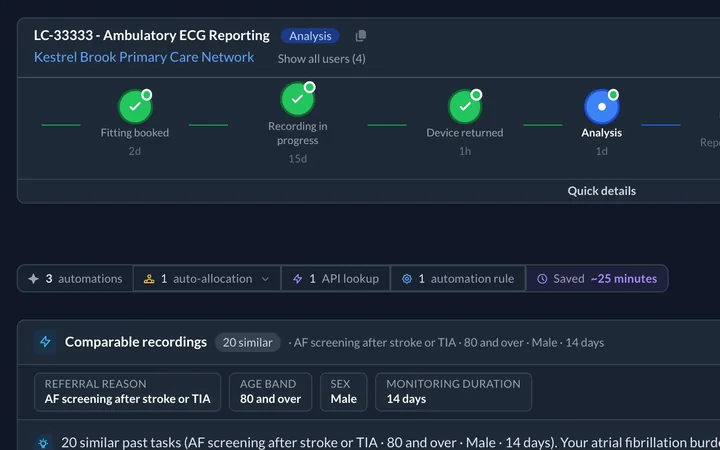The image size is (720, 450).
Task: Click the LC-33333 Ambulatory ECG Reporting title
Action: click(x=152, y=36)
